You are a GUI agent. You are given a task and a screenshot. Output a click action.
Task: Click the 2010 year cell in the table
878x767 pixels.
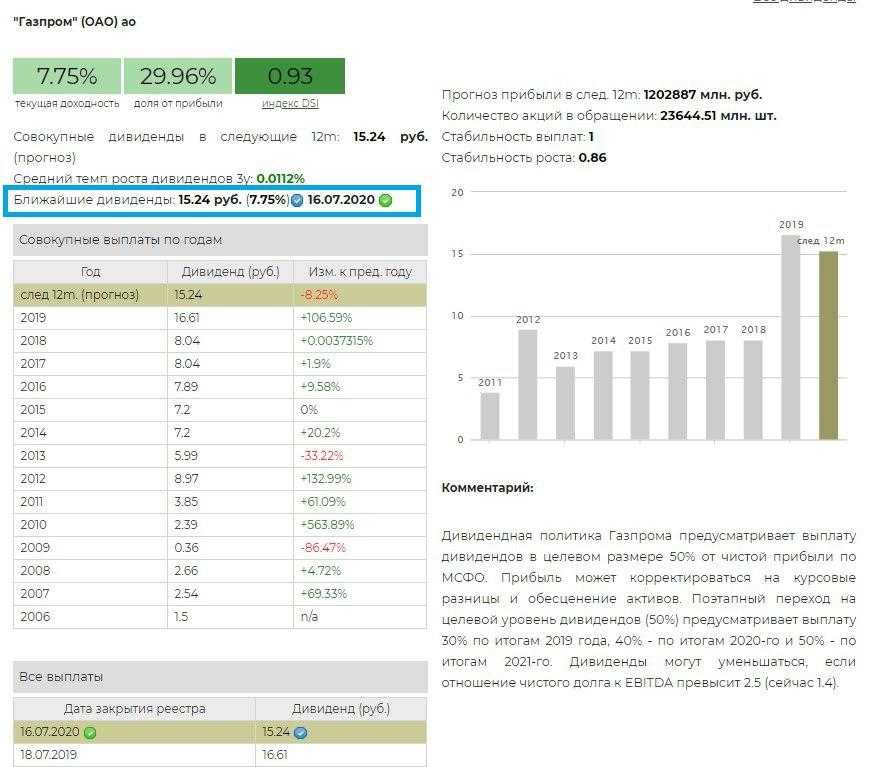point(34,525)
